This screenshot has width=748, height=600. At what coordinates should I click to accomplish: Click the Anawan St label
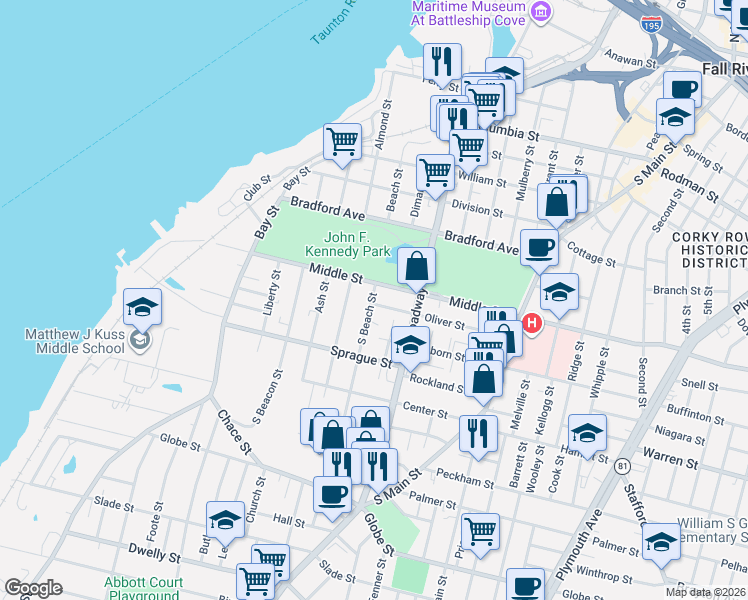(x=631, y=59)
